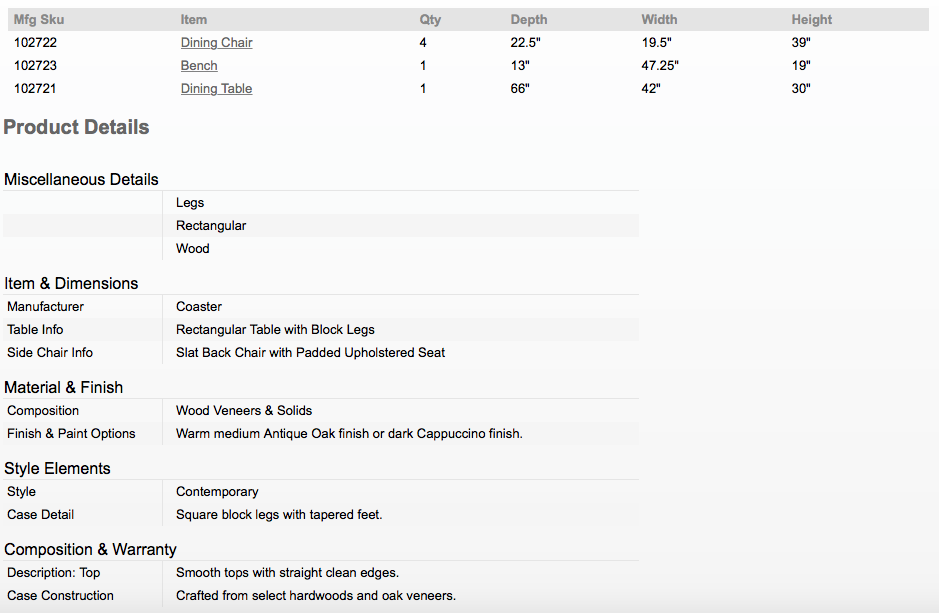Open the Dining Chair link
This screenshot has height=613, width=939.
[216, 43]
